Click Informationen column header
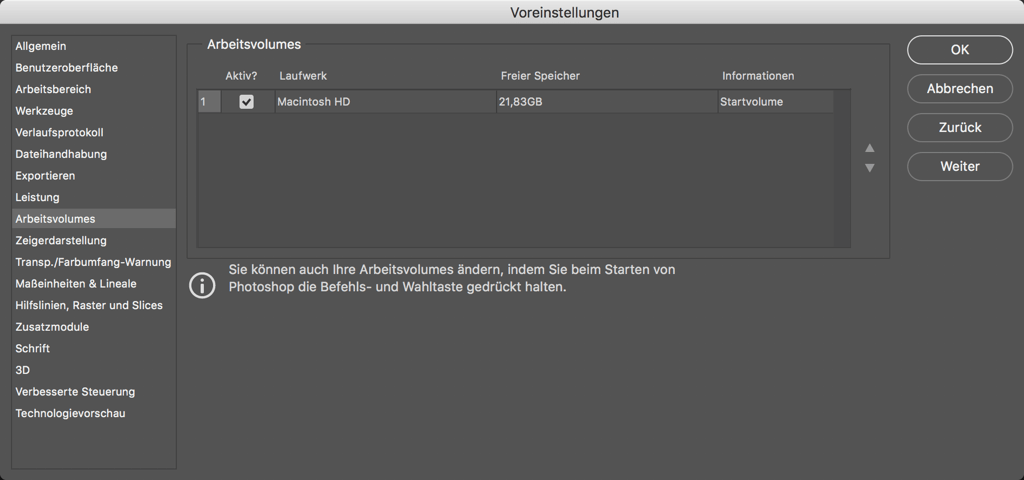This screenshot has width=1024, height=480. click(758, 76)
